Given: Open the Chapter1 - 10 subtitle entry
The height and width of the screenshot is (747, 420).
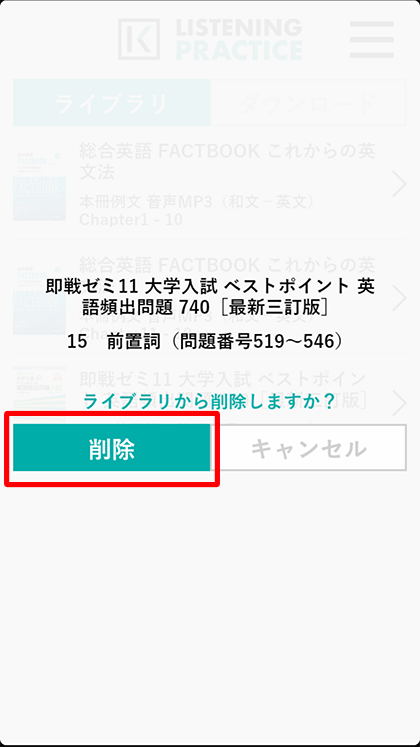Looking at the screenshot, I should click(x=130, y=220).
